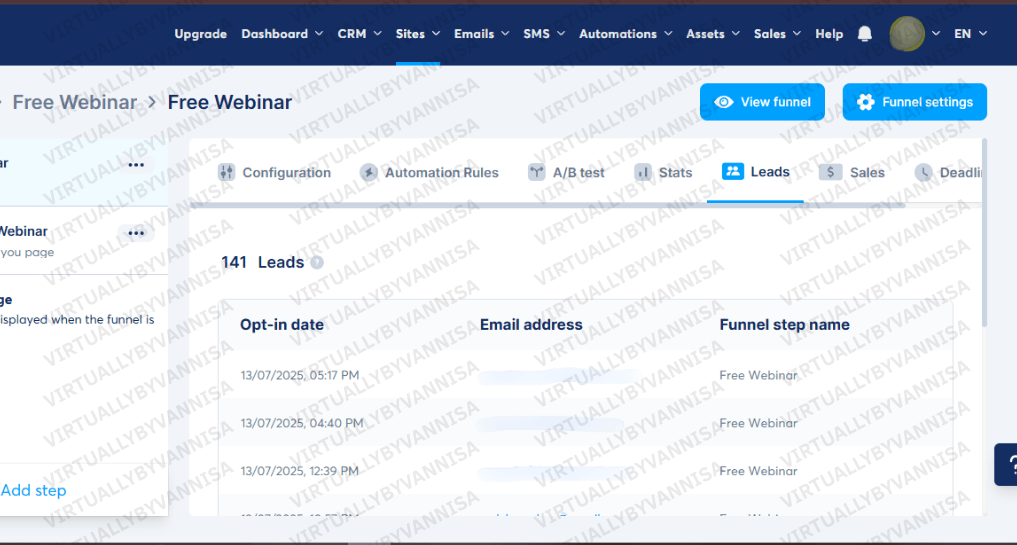Open three-dots menu for Webinar thank you step
Screen dimensions: 1017x545
(x=136, y=233)
